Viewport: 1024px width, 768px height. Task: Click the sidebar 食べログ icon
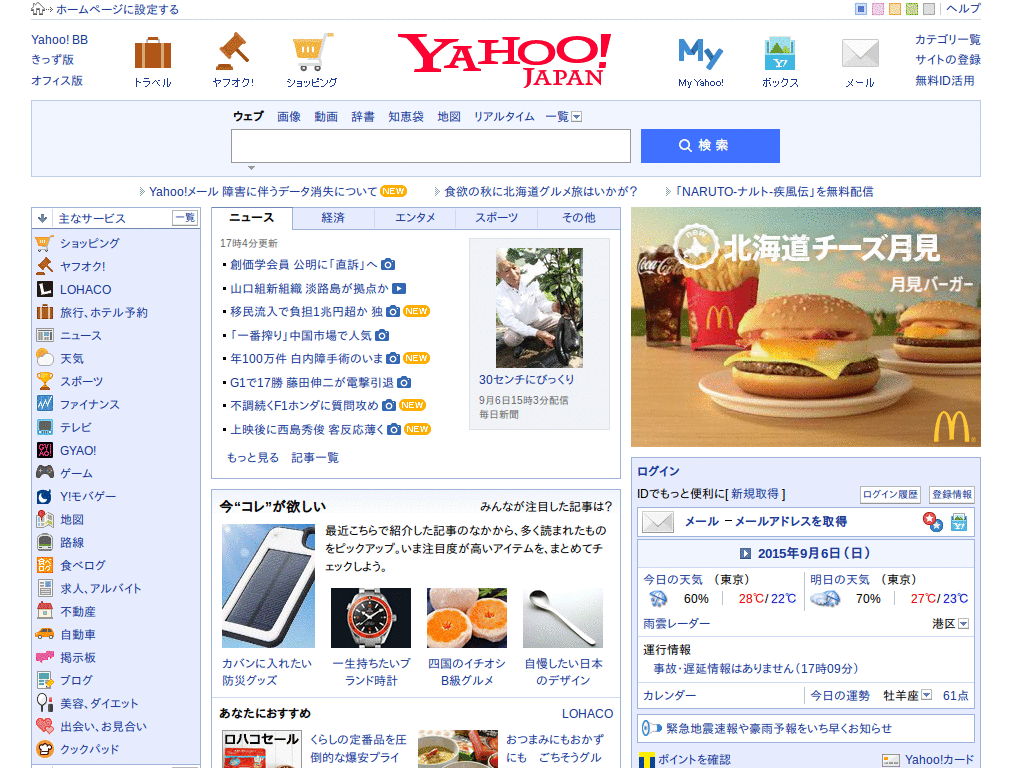tap(44, 565)
